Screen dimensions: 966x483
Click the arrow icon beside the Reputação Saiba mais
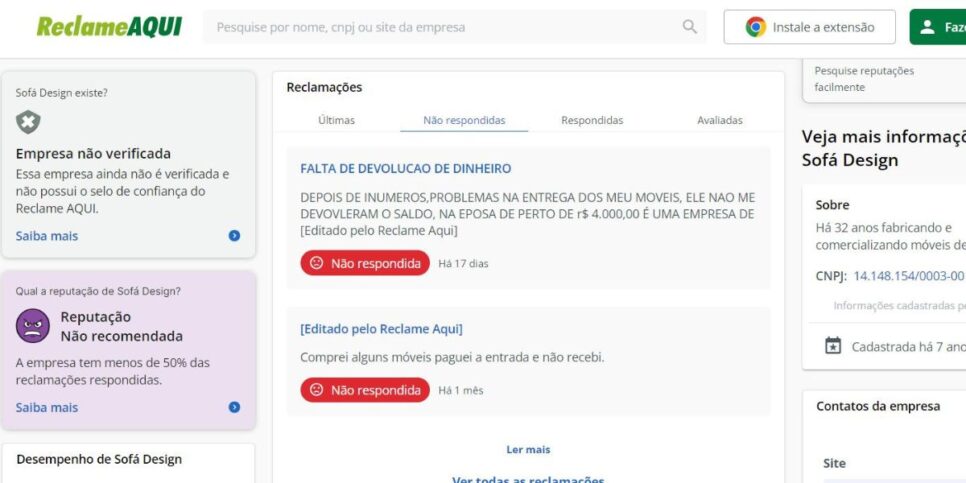[x=234, y=407]
